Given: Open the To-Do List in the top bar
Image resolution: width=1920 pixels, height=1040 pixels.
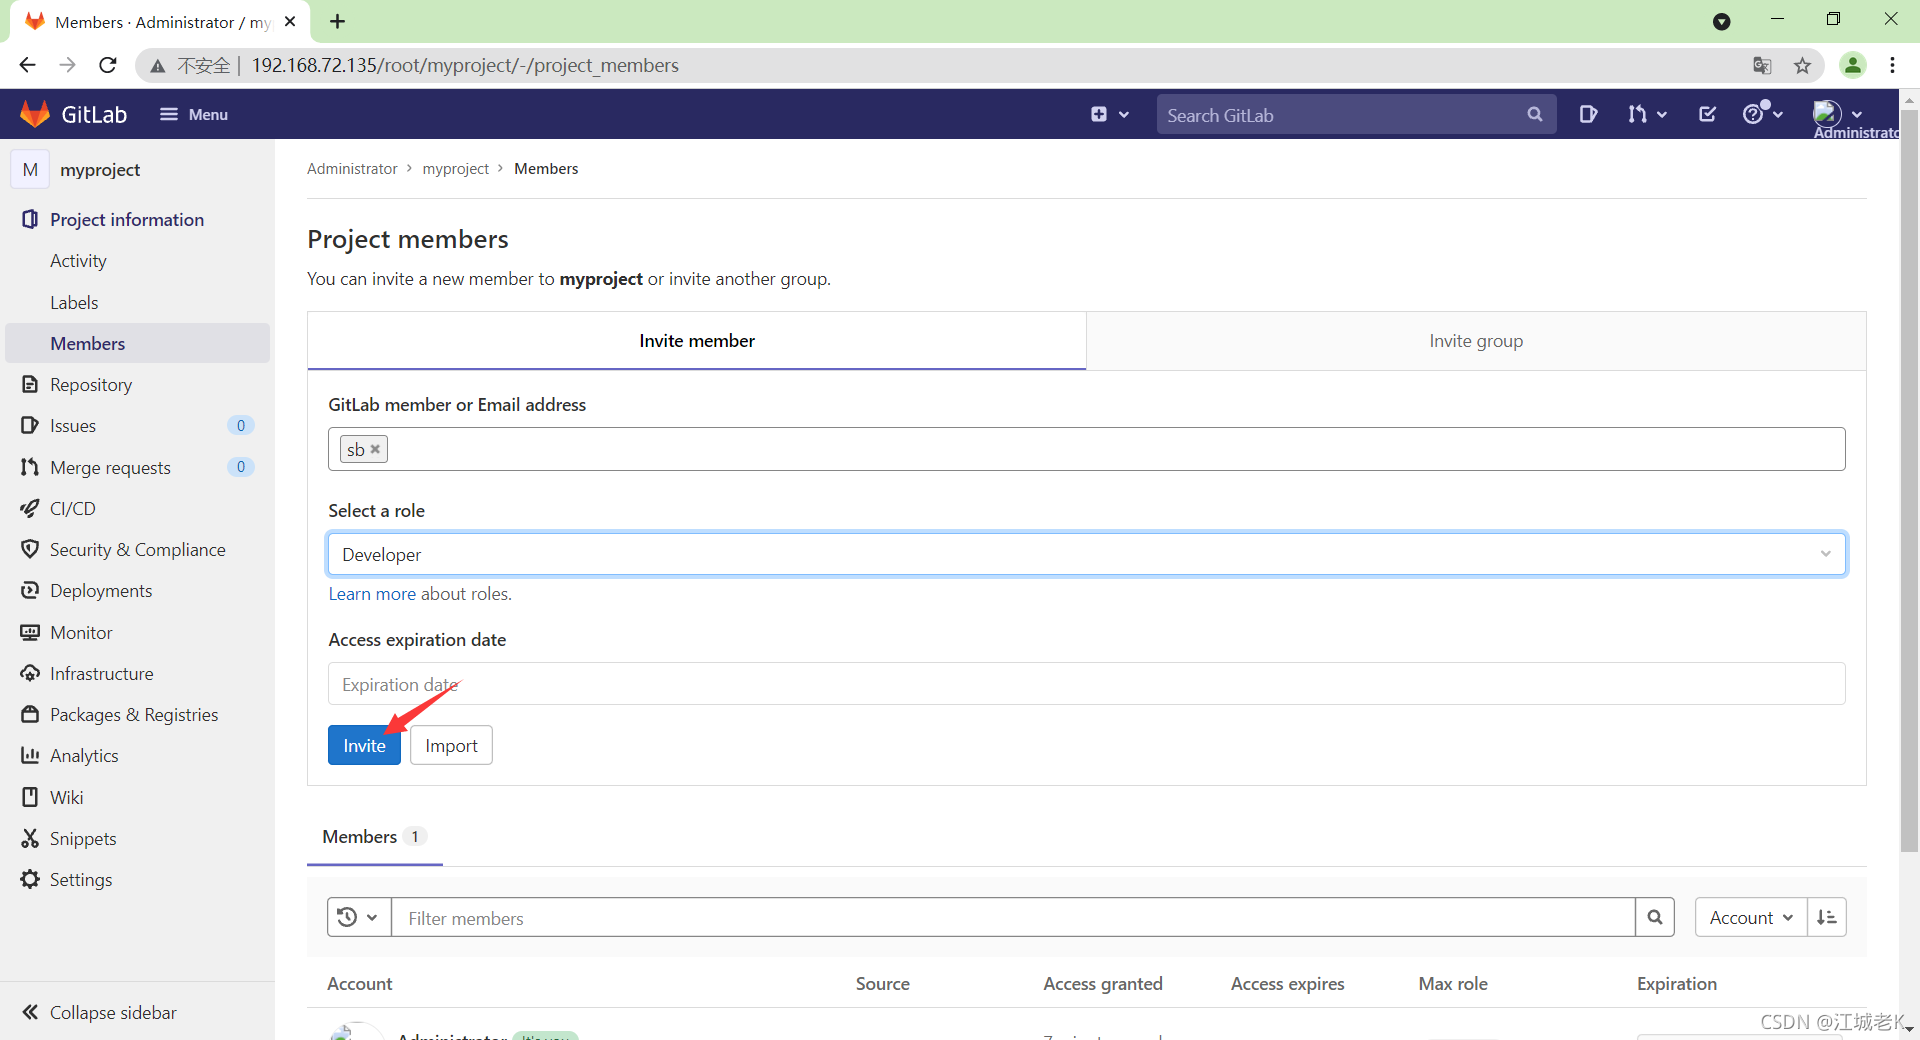Looking at the screenshot, I should pyautogui.click(x=1707, y=114).
